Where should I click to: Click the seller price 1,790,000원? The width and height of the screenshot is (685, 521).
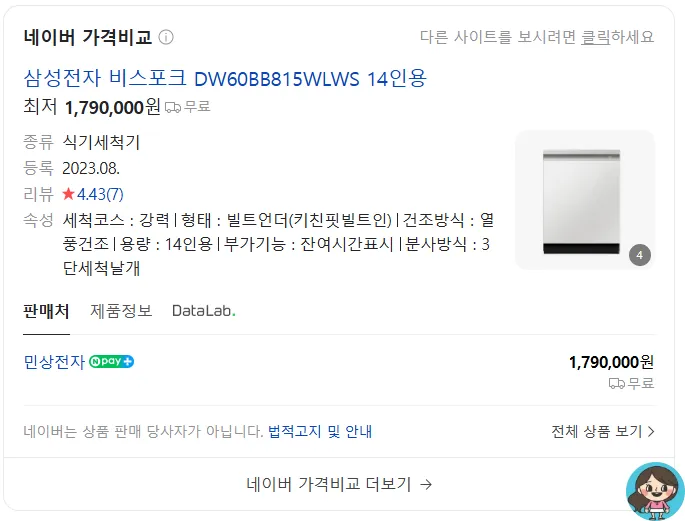pyautogui.click(x=611, y=362)
